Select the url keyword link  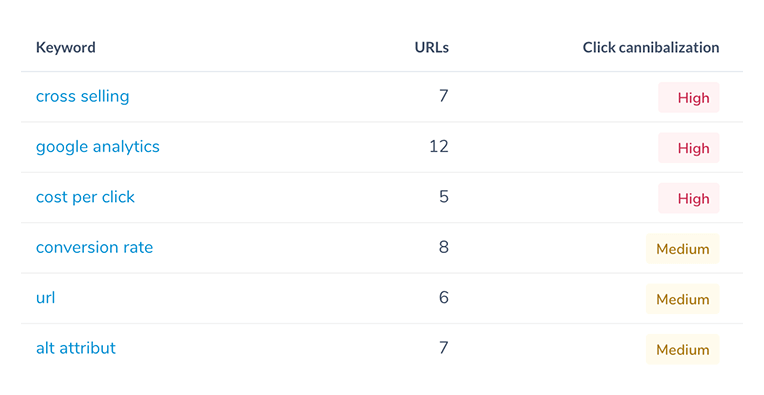click(45, 298)
